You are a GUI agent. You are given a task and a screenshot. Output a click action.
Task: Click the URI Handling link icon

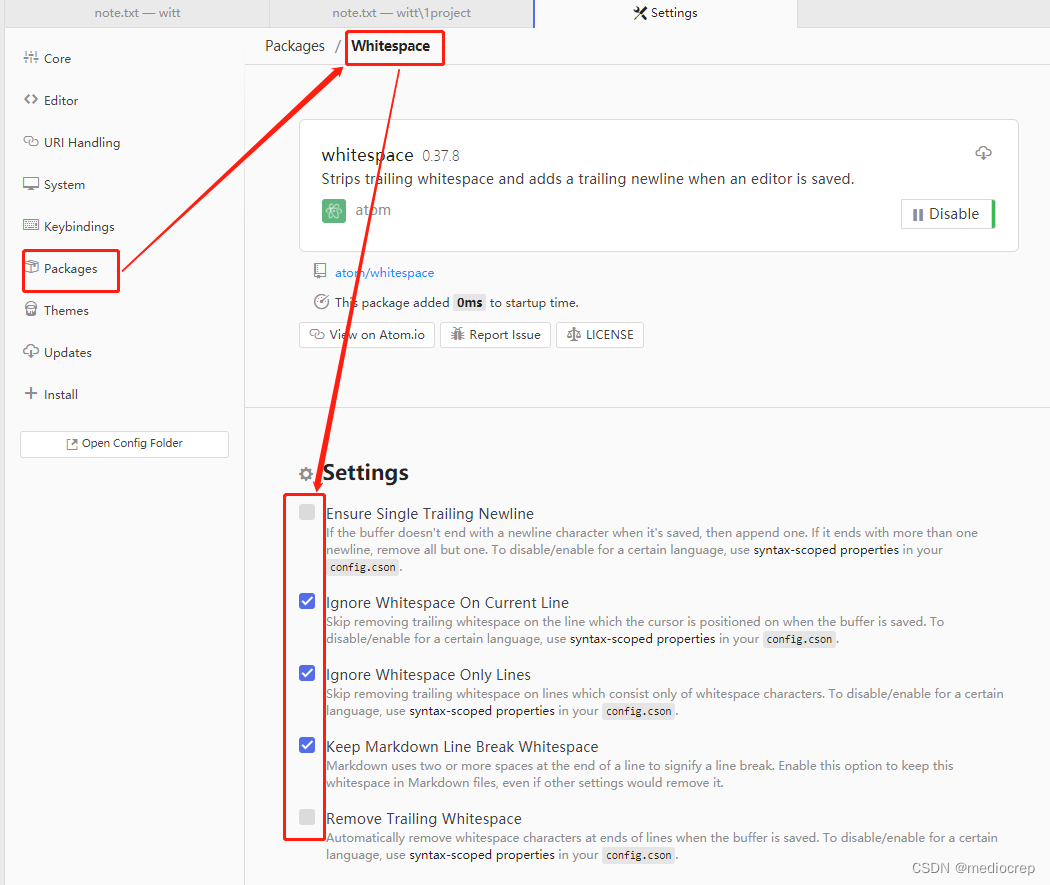pos(31,141)
